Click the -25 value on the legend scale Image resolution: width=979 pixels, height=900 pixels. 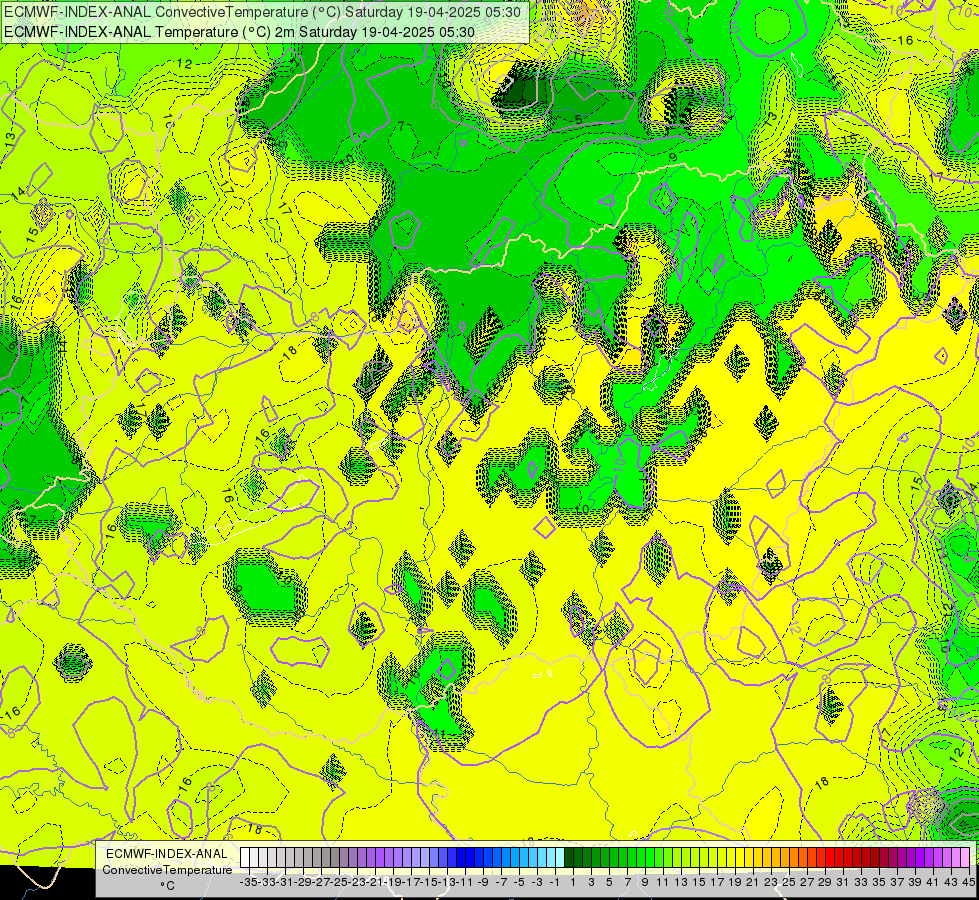[339, 882]
